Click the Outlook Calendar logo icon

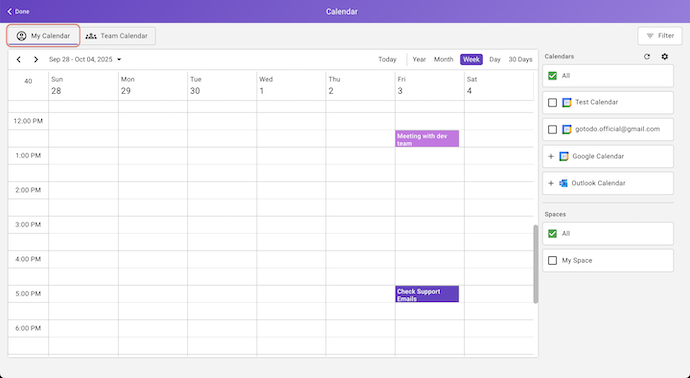pyautogui.click(x=563, y=183)
